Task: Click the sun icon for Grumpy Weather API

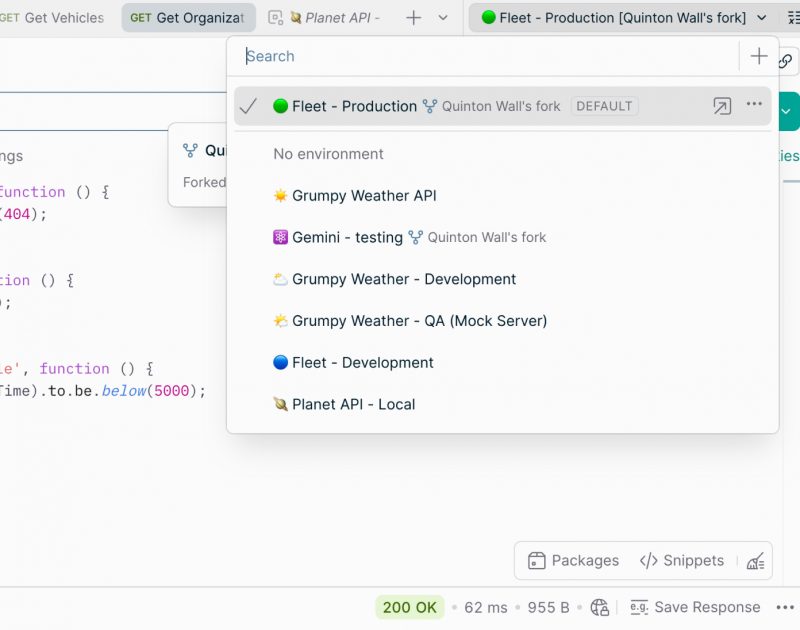Action: tap(280, 196)
